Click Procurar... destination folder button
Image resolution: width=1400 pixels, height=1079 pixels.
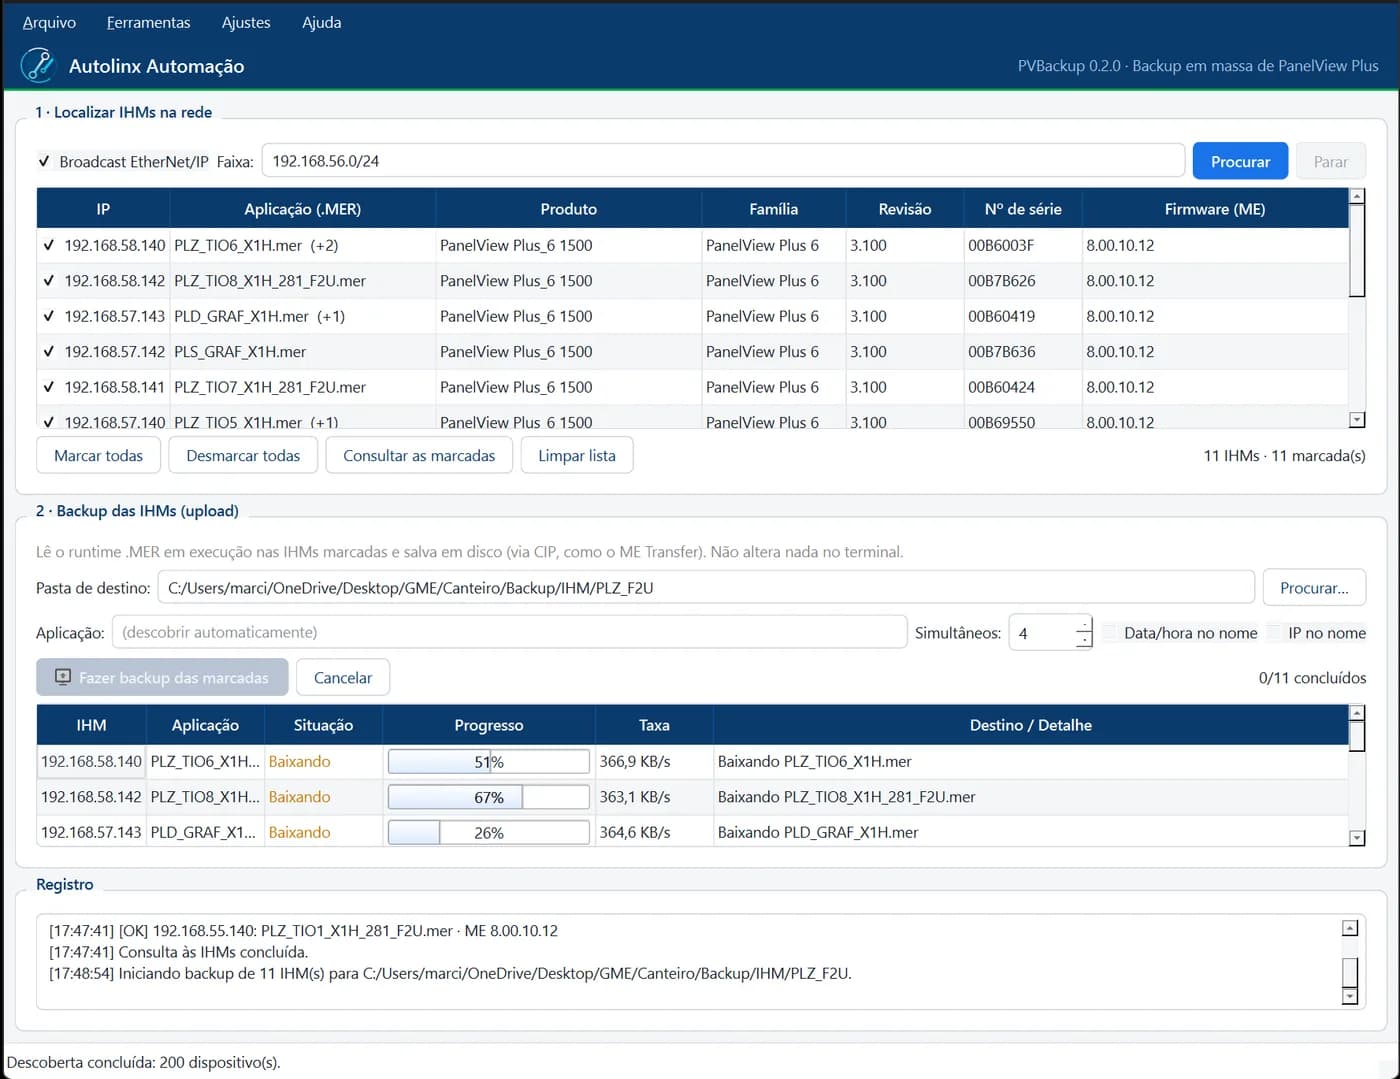click(x=1314, y=588)
